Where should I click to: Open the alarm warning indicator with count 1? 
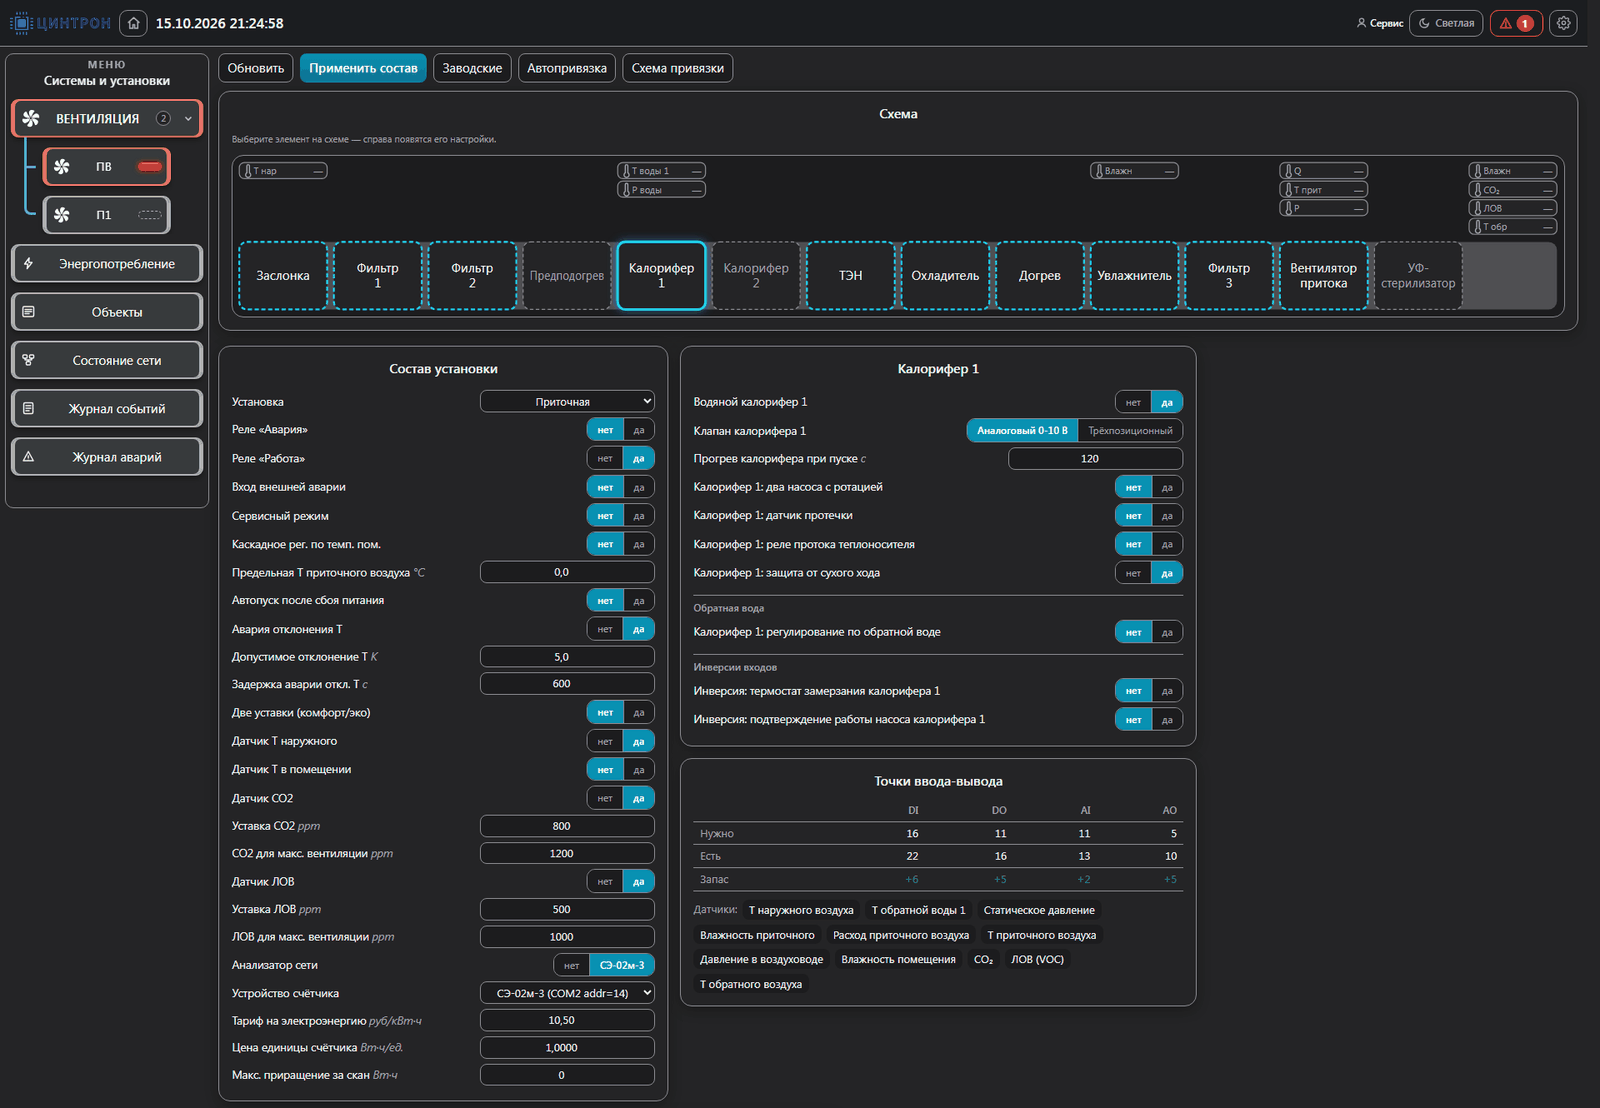(x=1516, y=23)
